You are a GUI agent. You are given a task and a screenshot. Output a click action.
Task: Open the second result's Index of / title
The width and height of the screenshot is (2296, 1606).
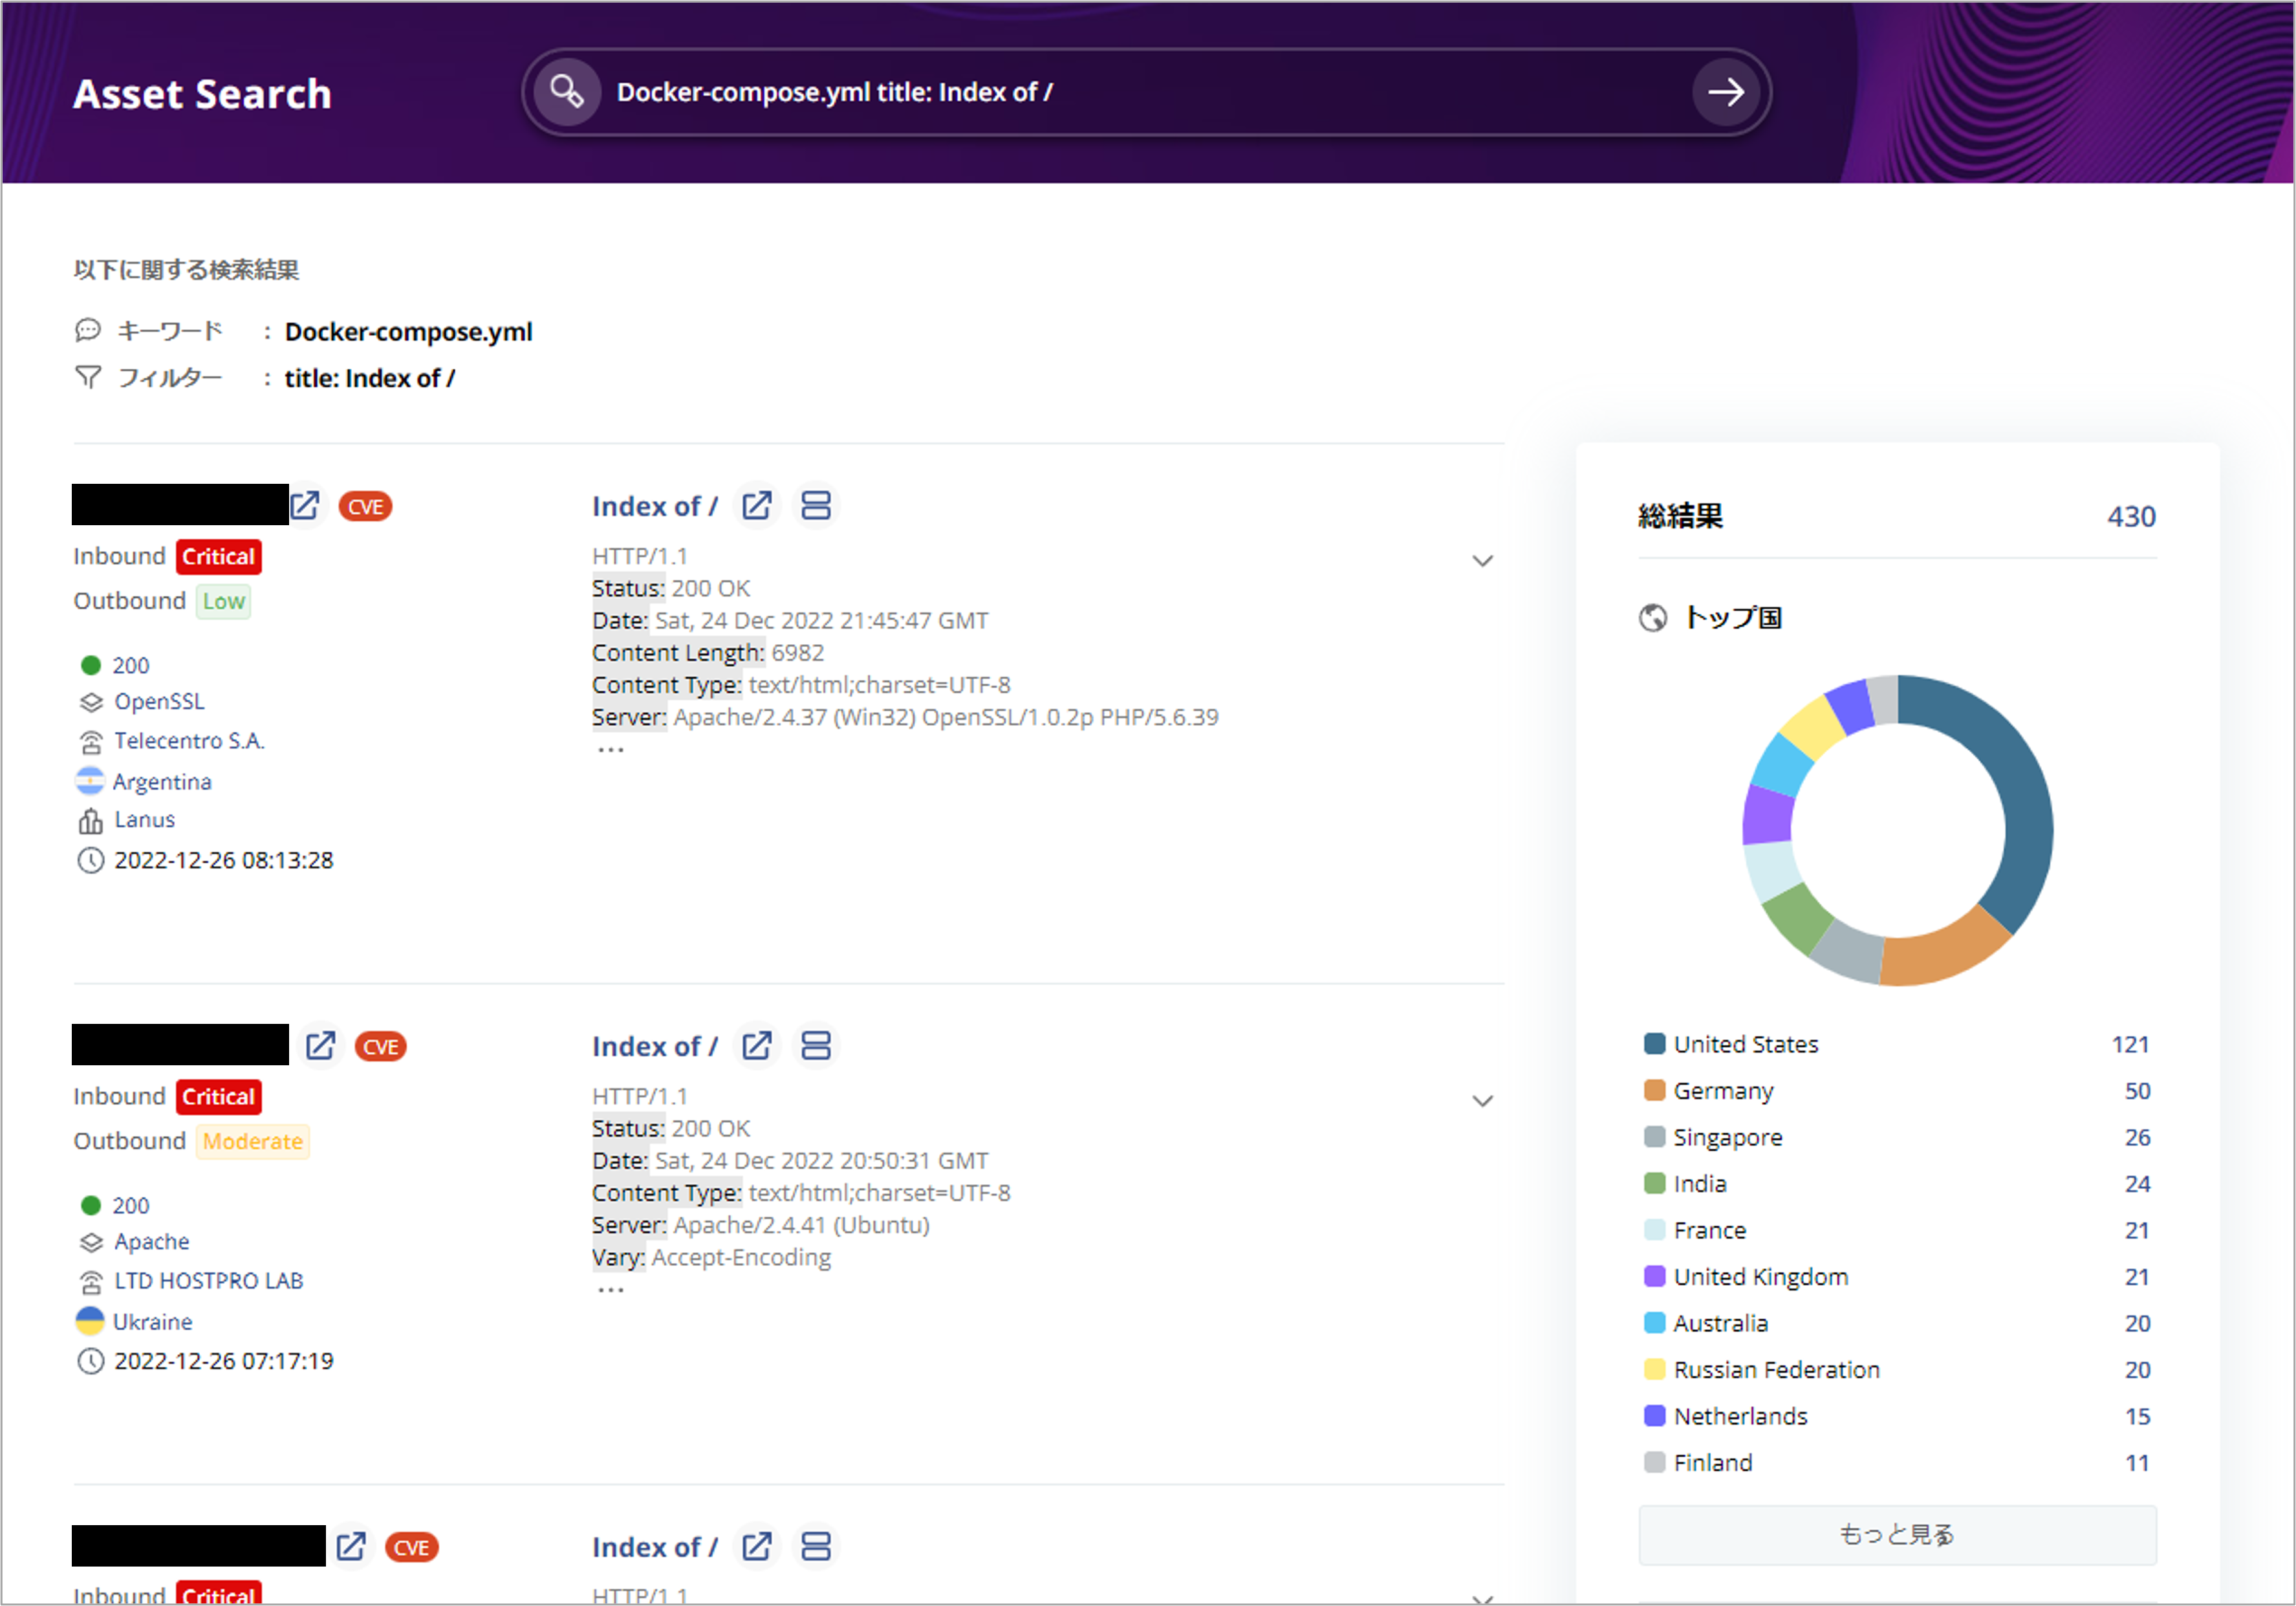[654, 1046]
